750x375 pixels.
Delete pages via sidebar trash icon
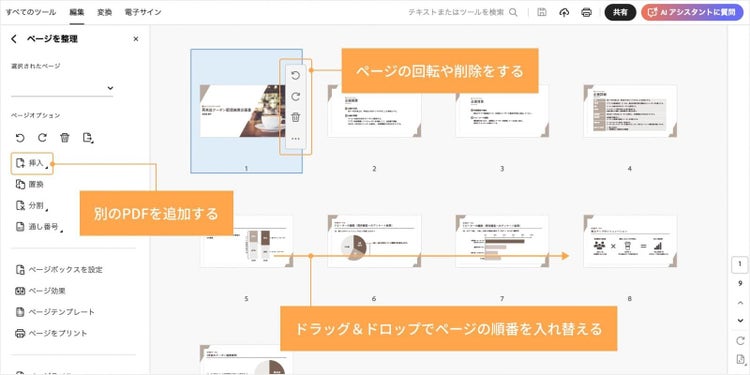pyautogui.click(x=65, y=138)
